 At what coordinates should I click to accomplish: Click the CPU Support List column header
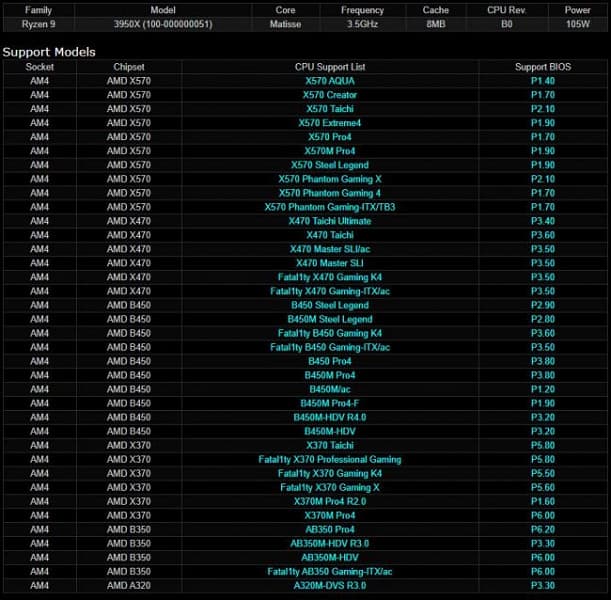tap(330, 67)
